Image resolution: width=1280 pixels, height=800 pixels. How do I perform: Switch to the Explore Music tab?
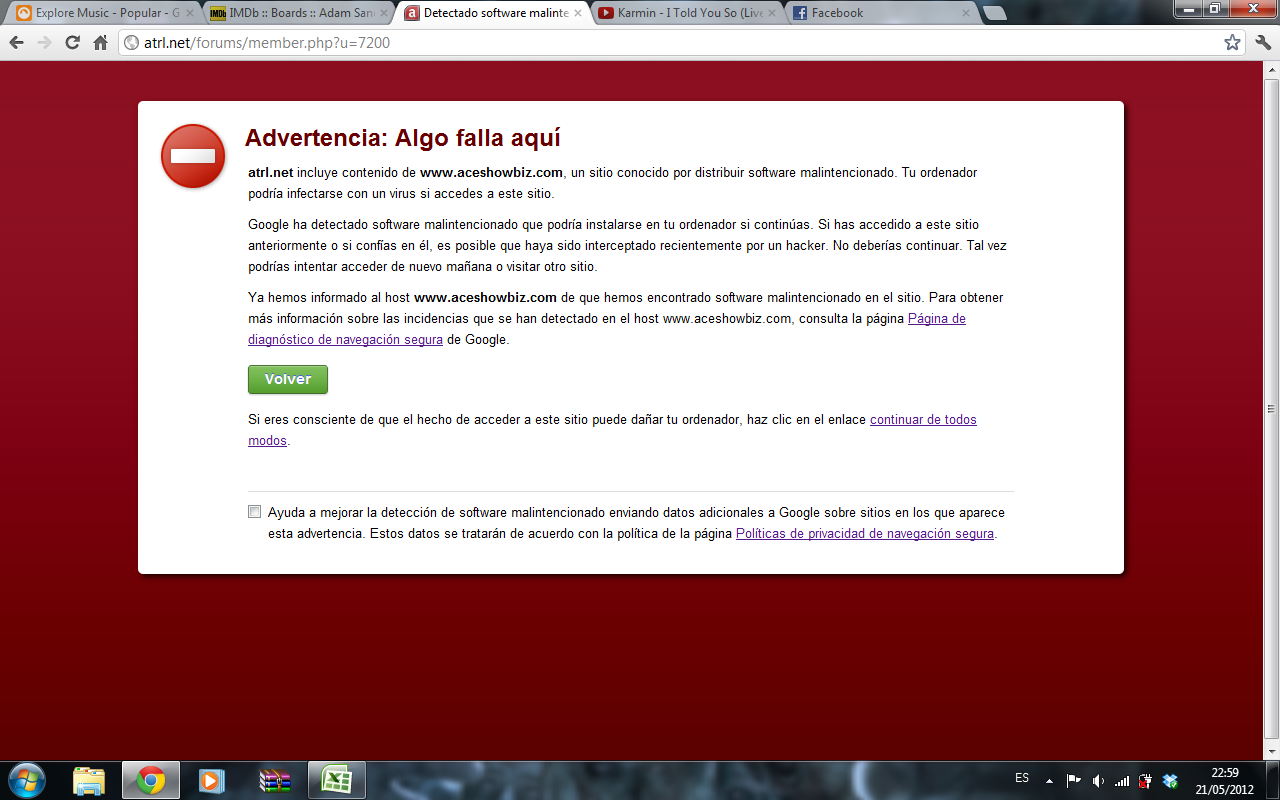click(x=105, y=13)
